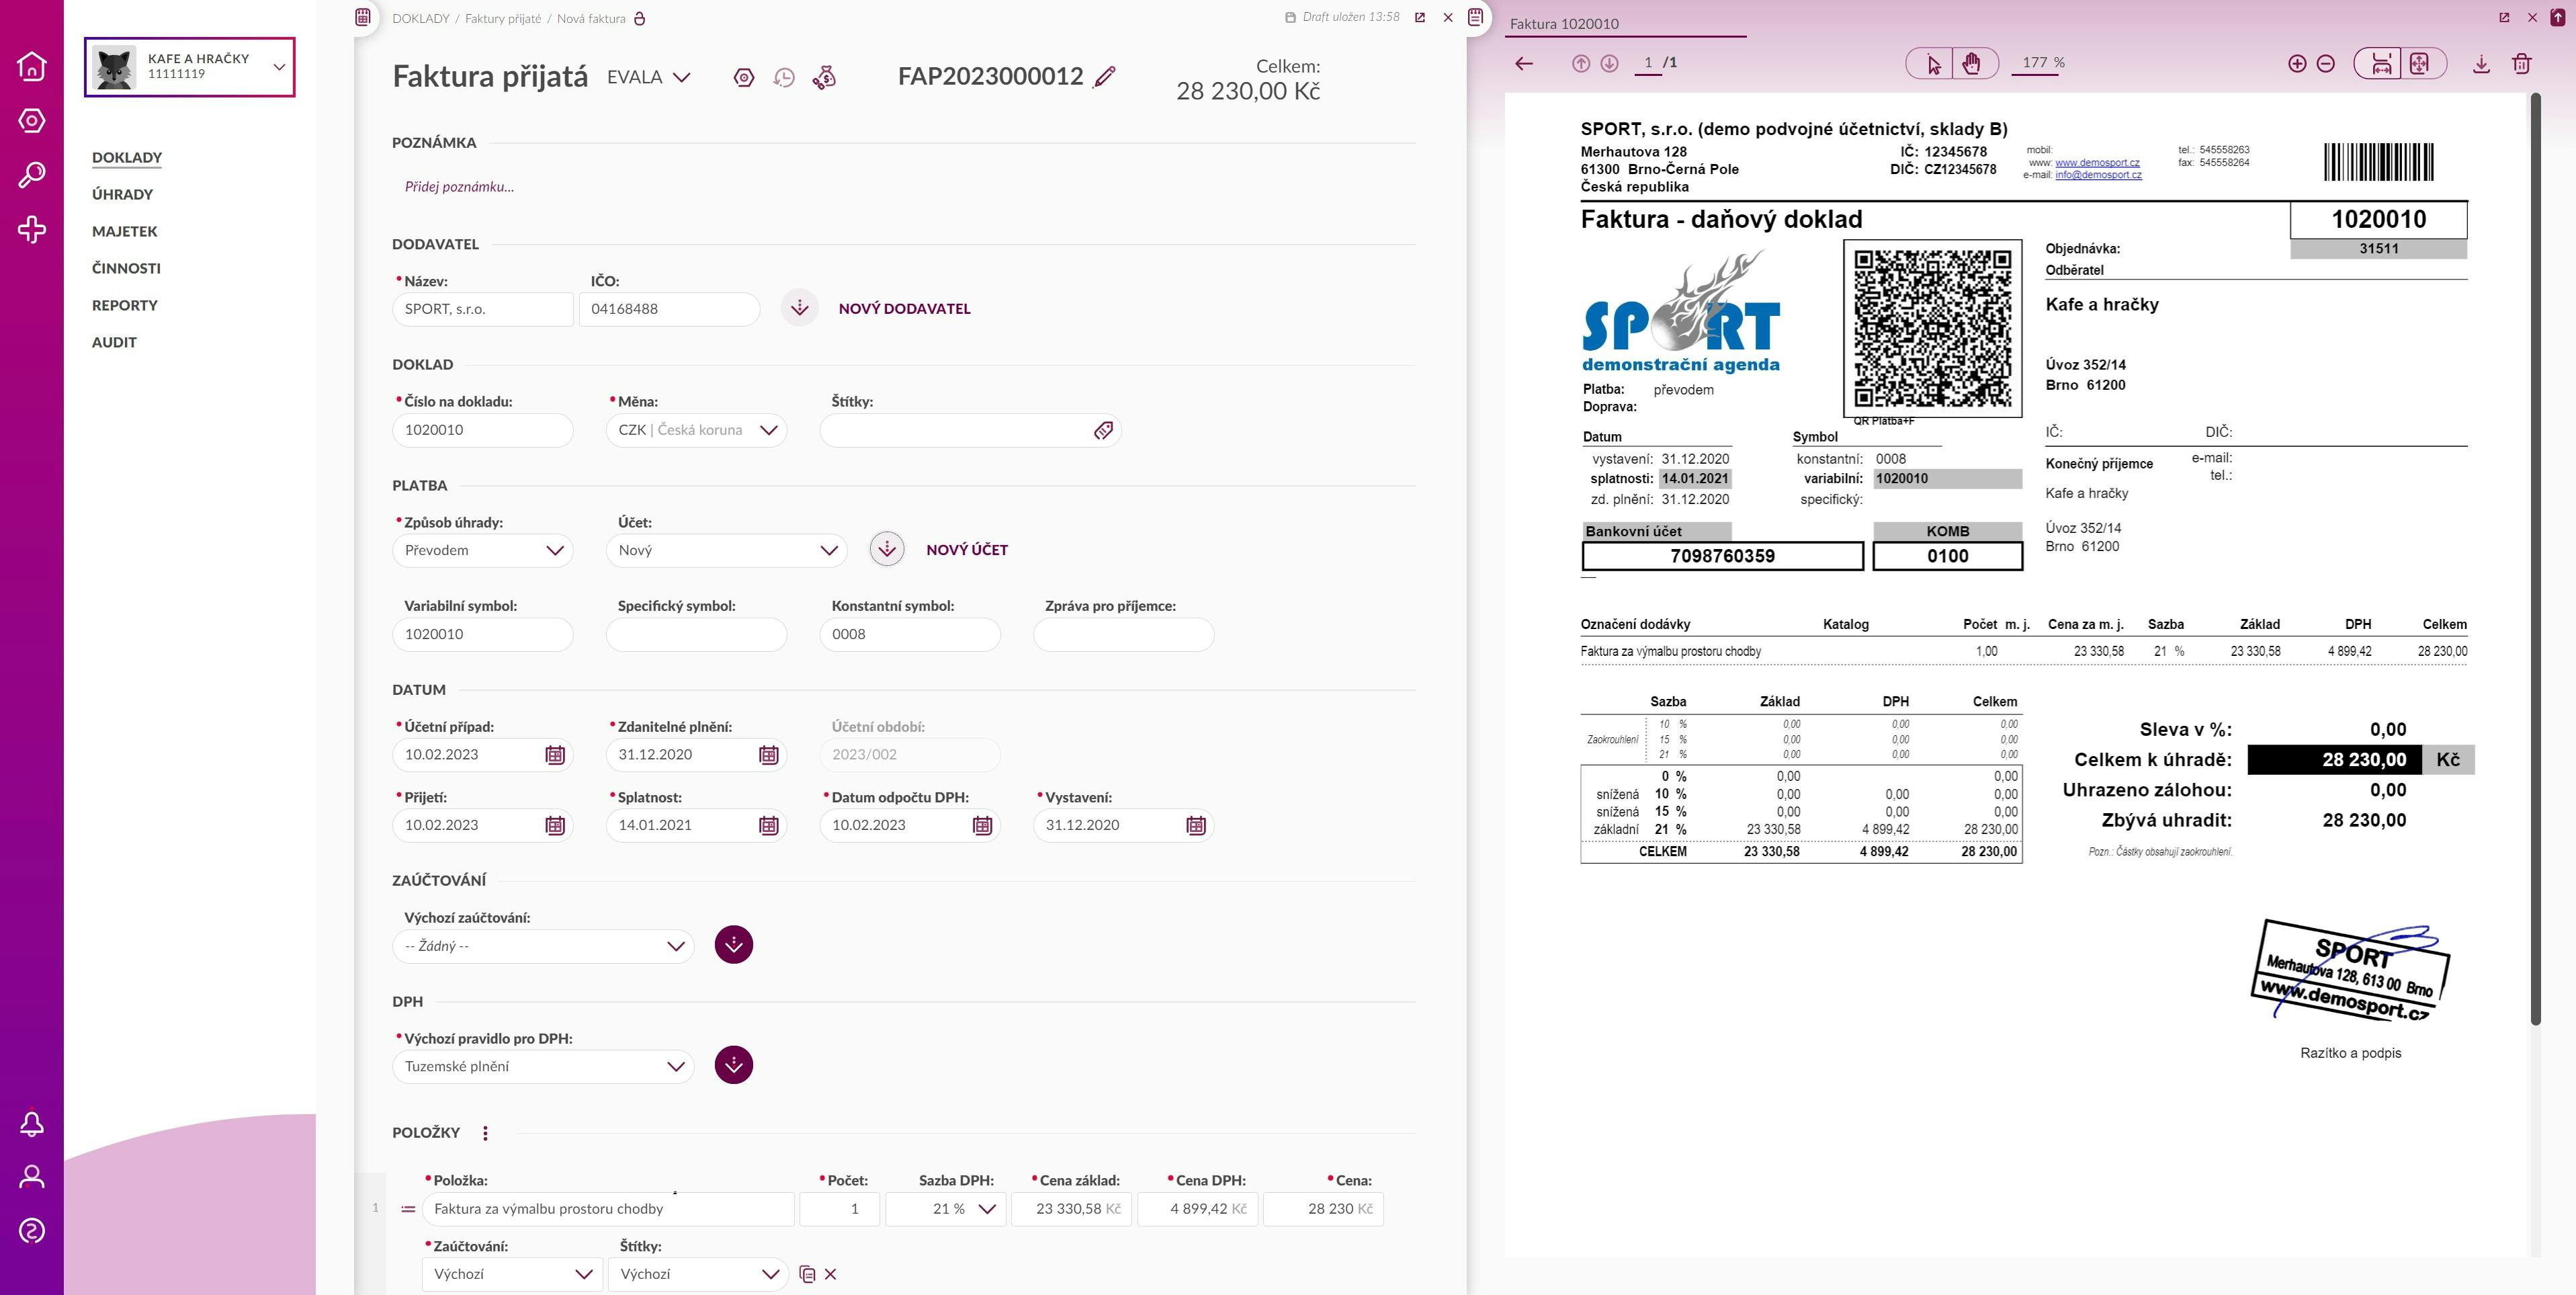The image size is (2576, 1295).
Task: Click the hexagon settings icon in sidebar
Action: click(x=32, y=121)
